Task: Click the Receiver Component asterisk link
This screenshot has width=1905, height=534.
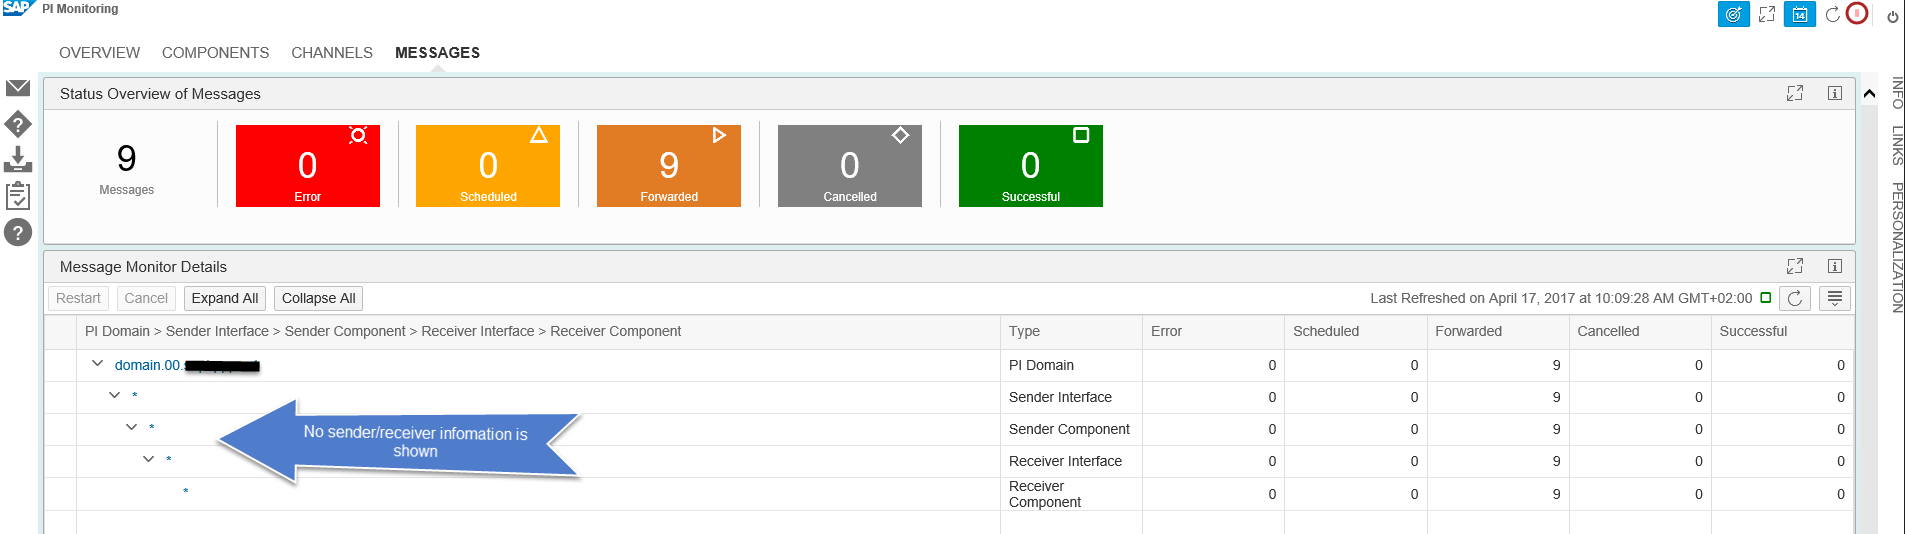Action: [x=186, y=492]
